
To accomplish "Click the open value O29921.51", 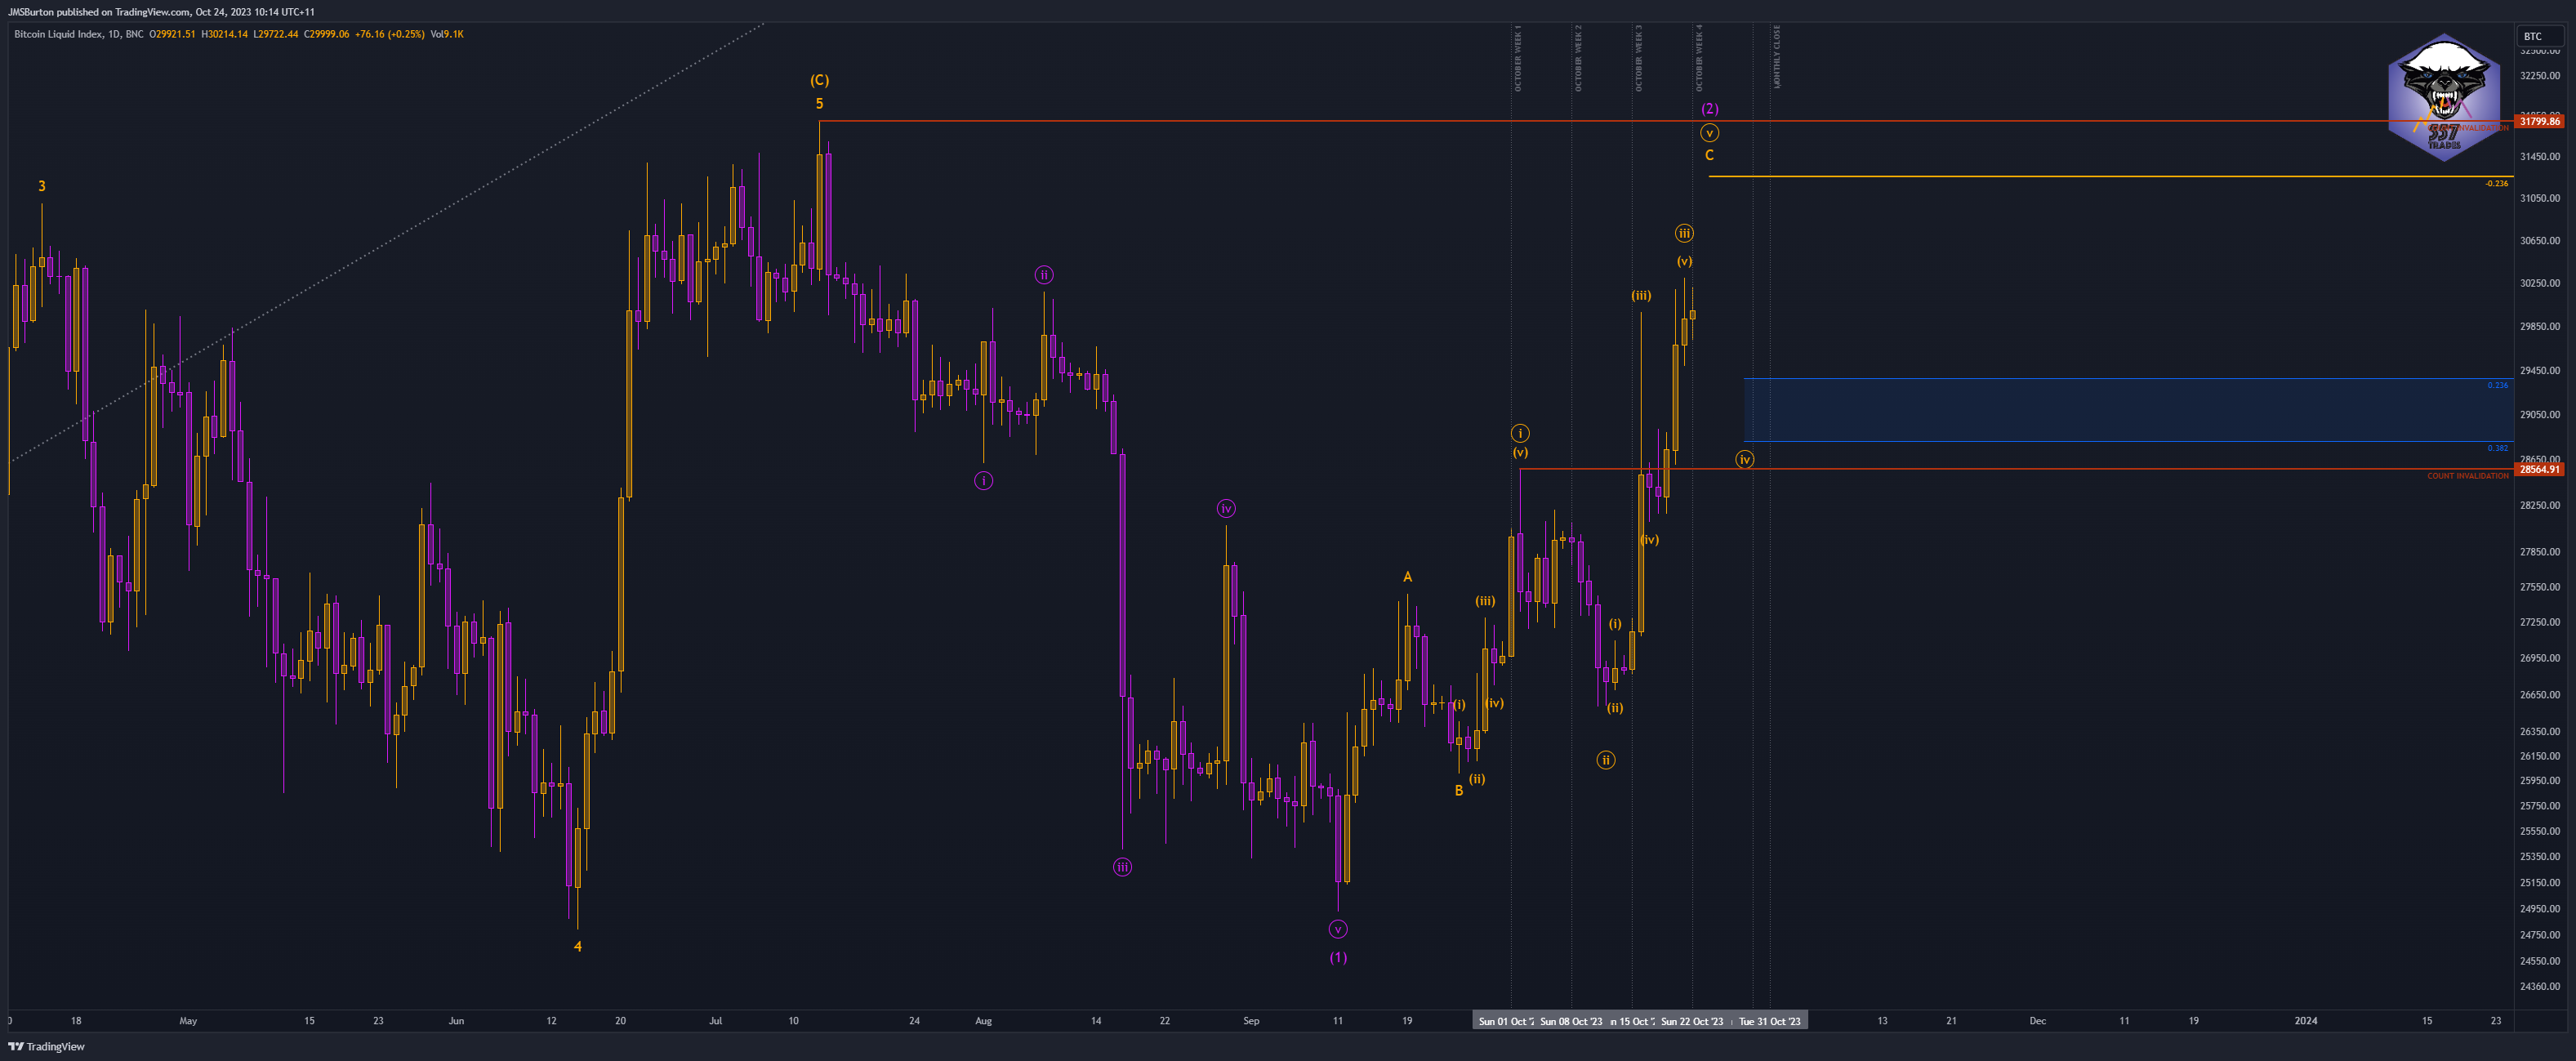I will point(173,34).
